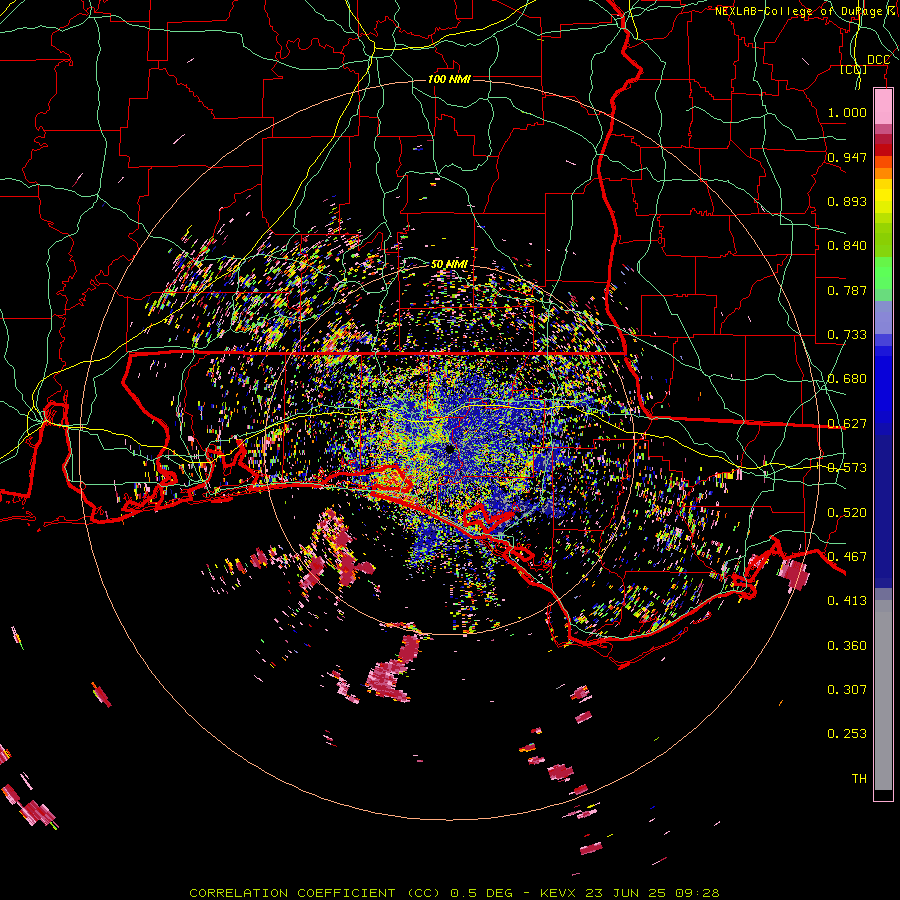This screenshot has height=900, width=900.
Task: Click the black radar site dot at center
Action: point(449,449)
